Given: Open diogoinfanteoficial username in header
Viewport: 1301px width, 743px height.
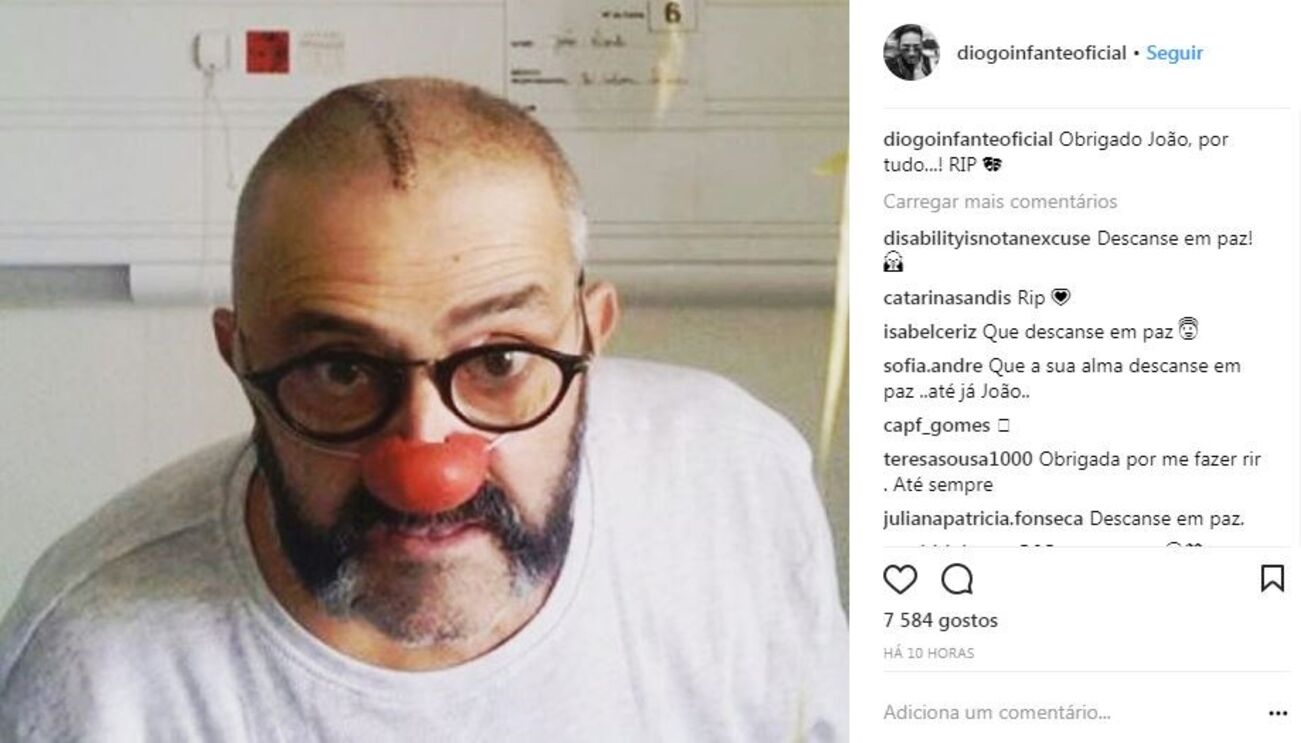Looking at the screenshot, I should 1041,53.
